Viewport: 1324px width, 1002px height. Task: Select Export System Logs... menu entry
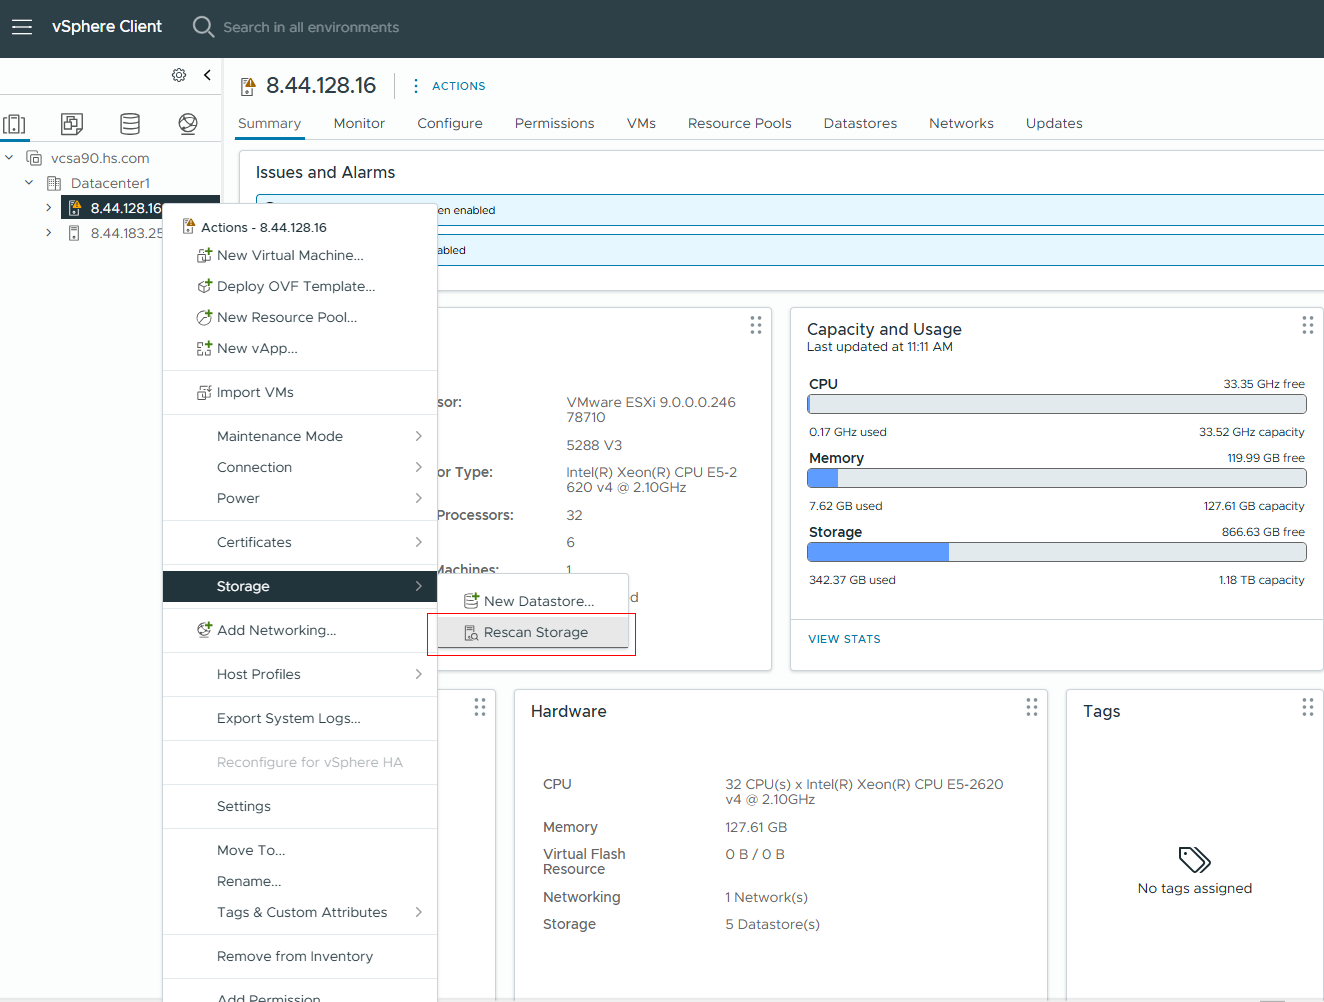coord(300,718)
